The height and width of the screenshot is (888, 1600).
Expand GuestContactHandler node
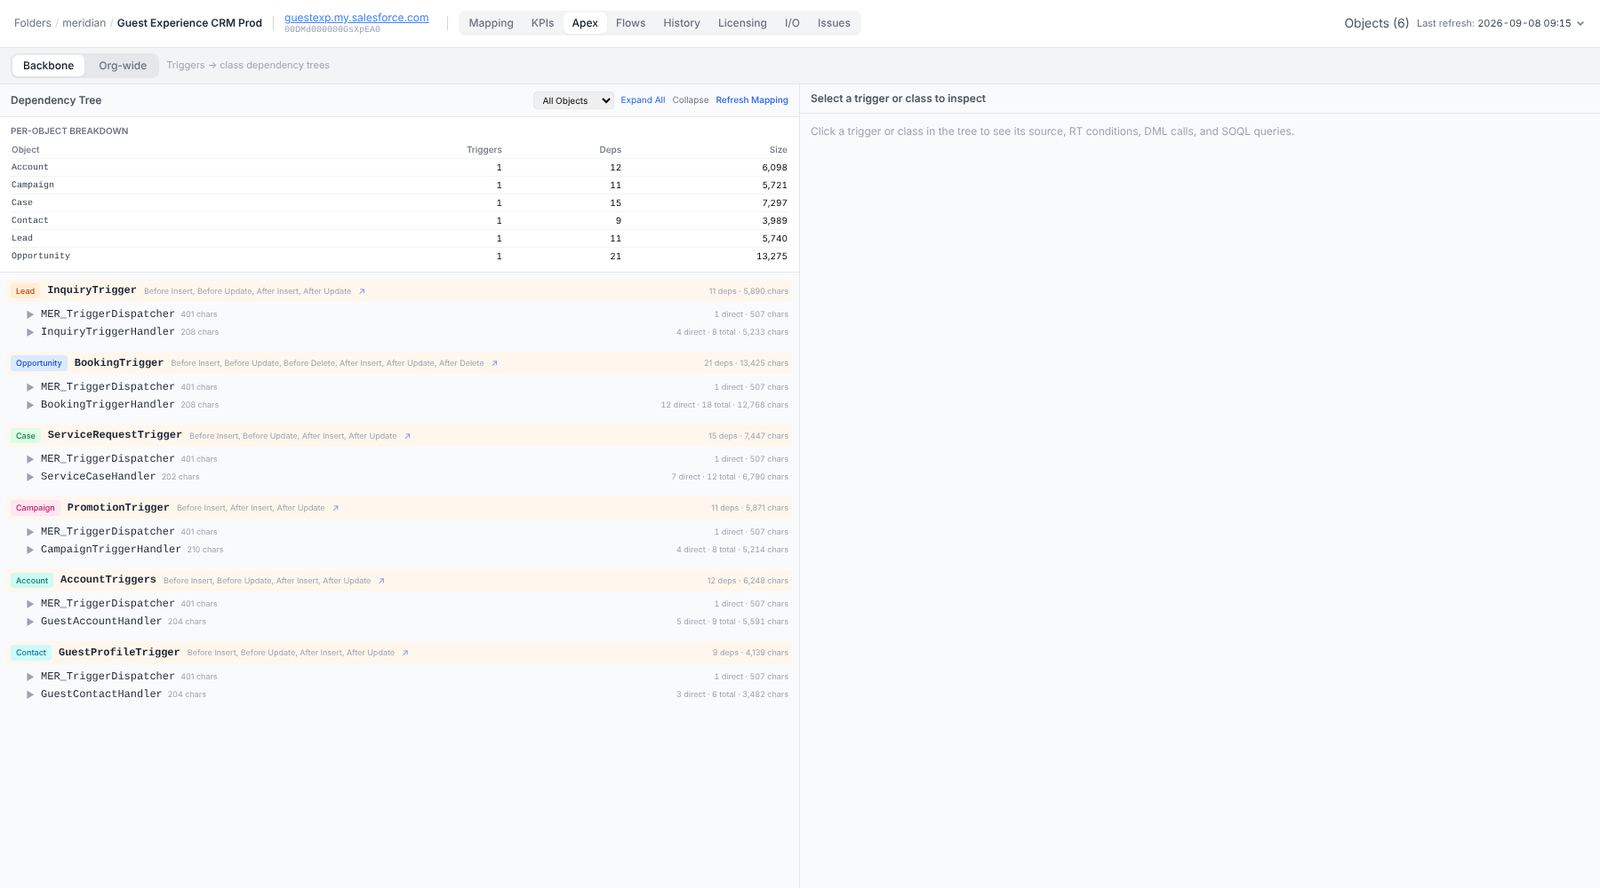[30, 694]
